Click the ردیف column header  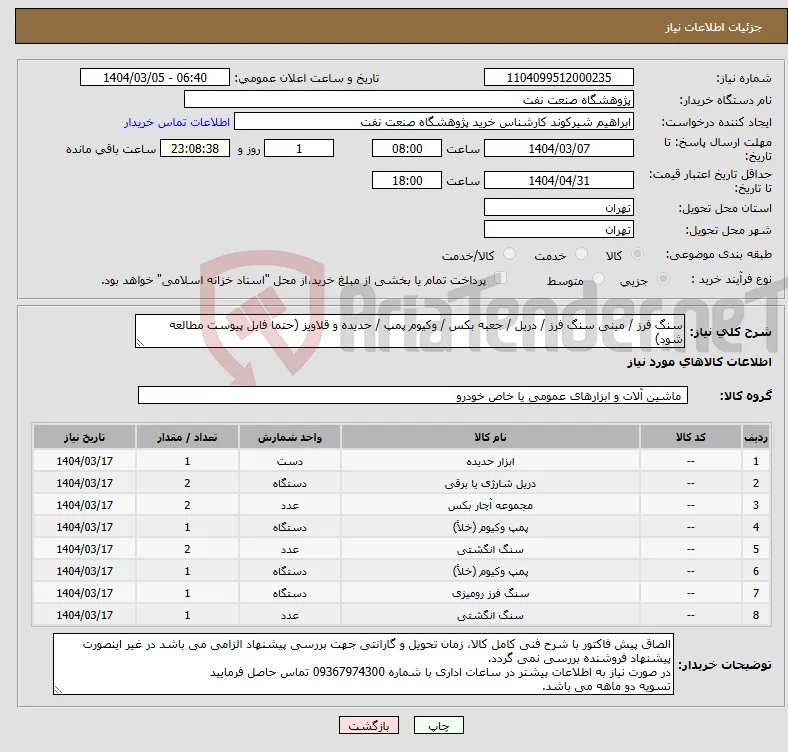pos(755,437)
